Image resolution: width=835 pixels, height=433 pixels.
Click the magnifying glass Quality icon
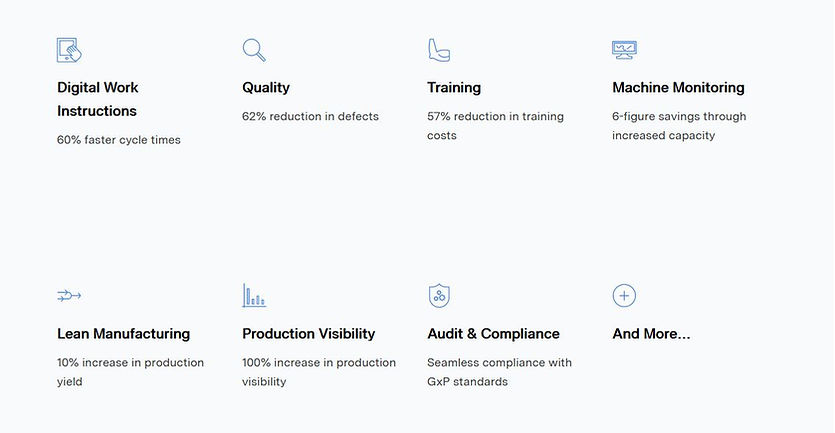[254, 49]
